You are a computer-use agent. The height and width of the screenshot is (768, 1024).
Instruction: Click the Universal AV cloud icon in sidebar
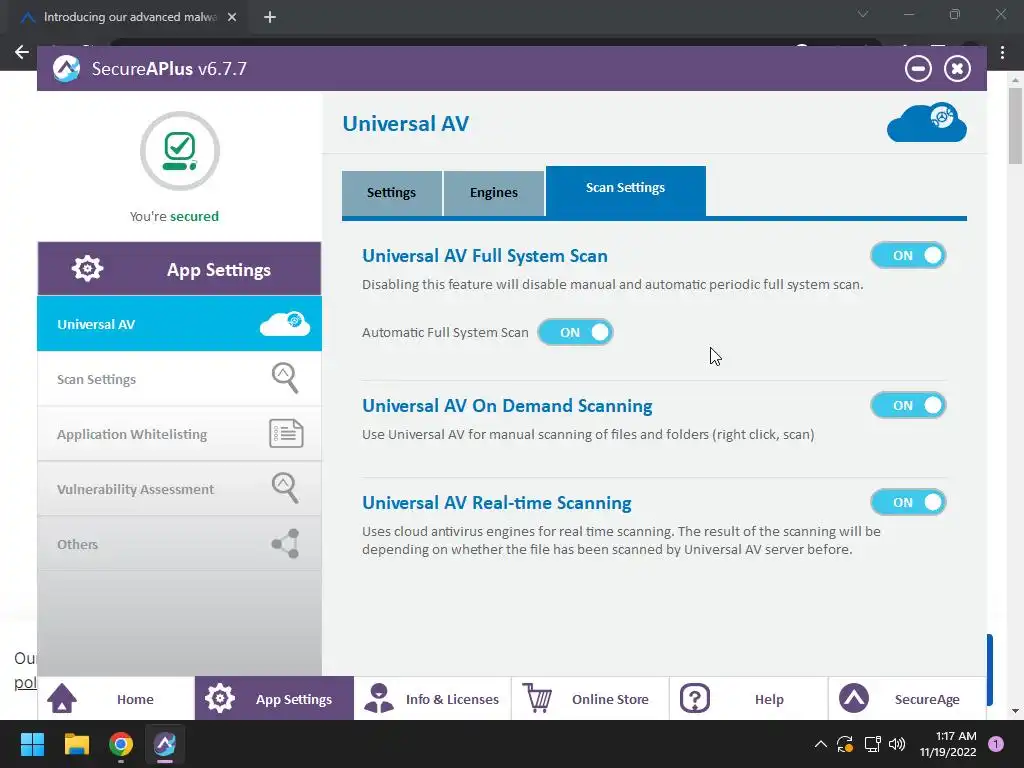(285, 323)
